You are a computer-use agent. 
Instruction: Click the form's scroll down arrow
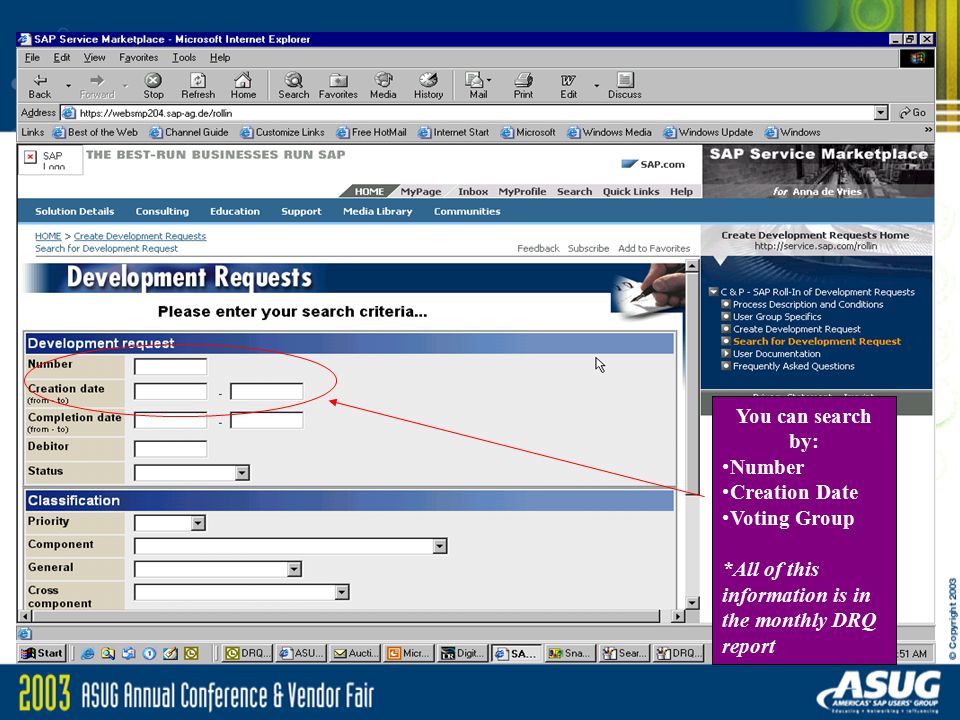[692, 602]
